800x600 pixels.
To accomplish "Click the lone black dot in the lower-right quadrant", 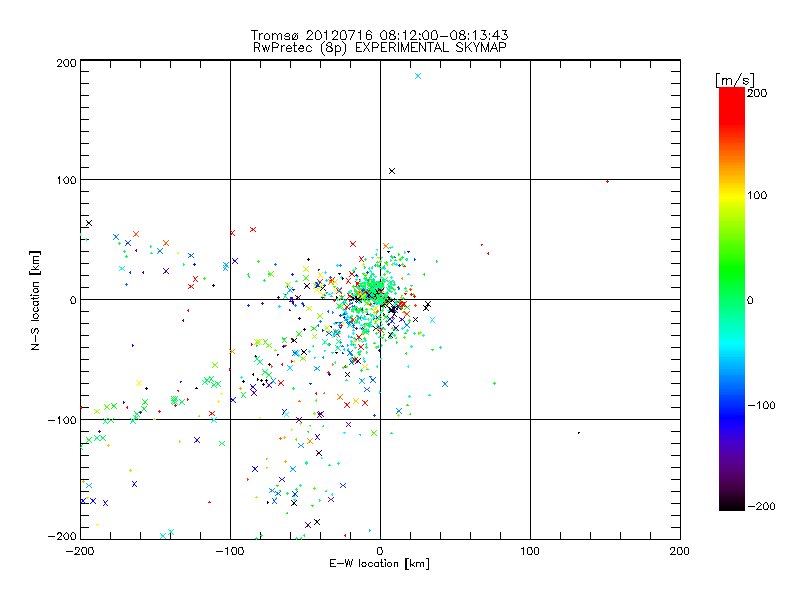I will (x=579, y=433).
